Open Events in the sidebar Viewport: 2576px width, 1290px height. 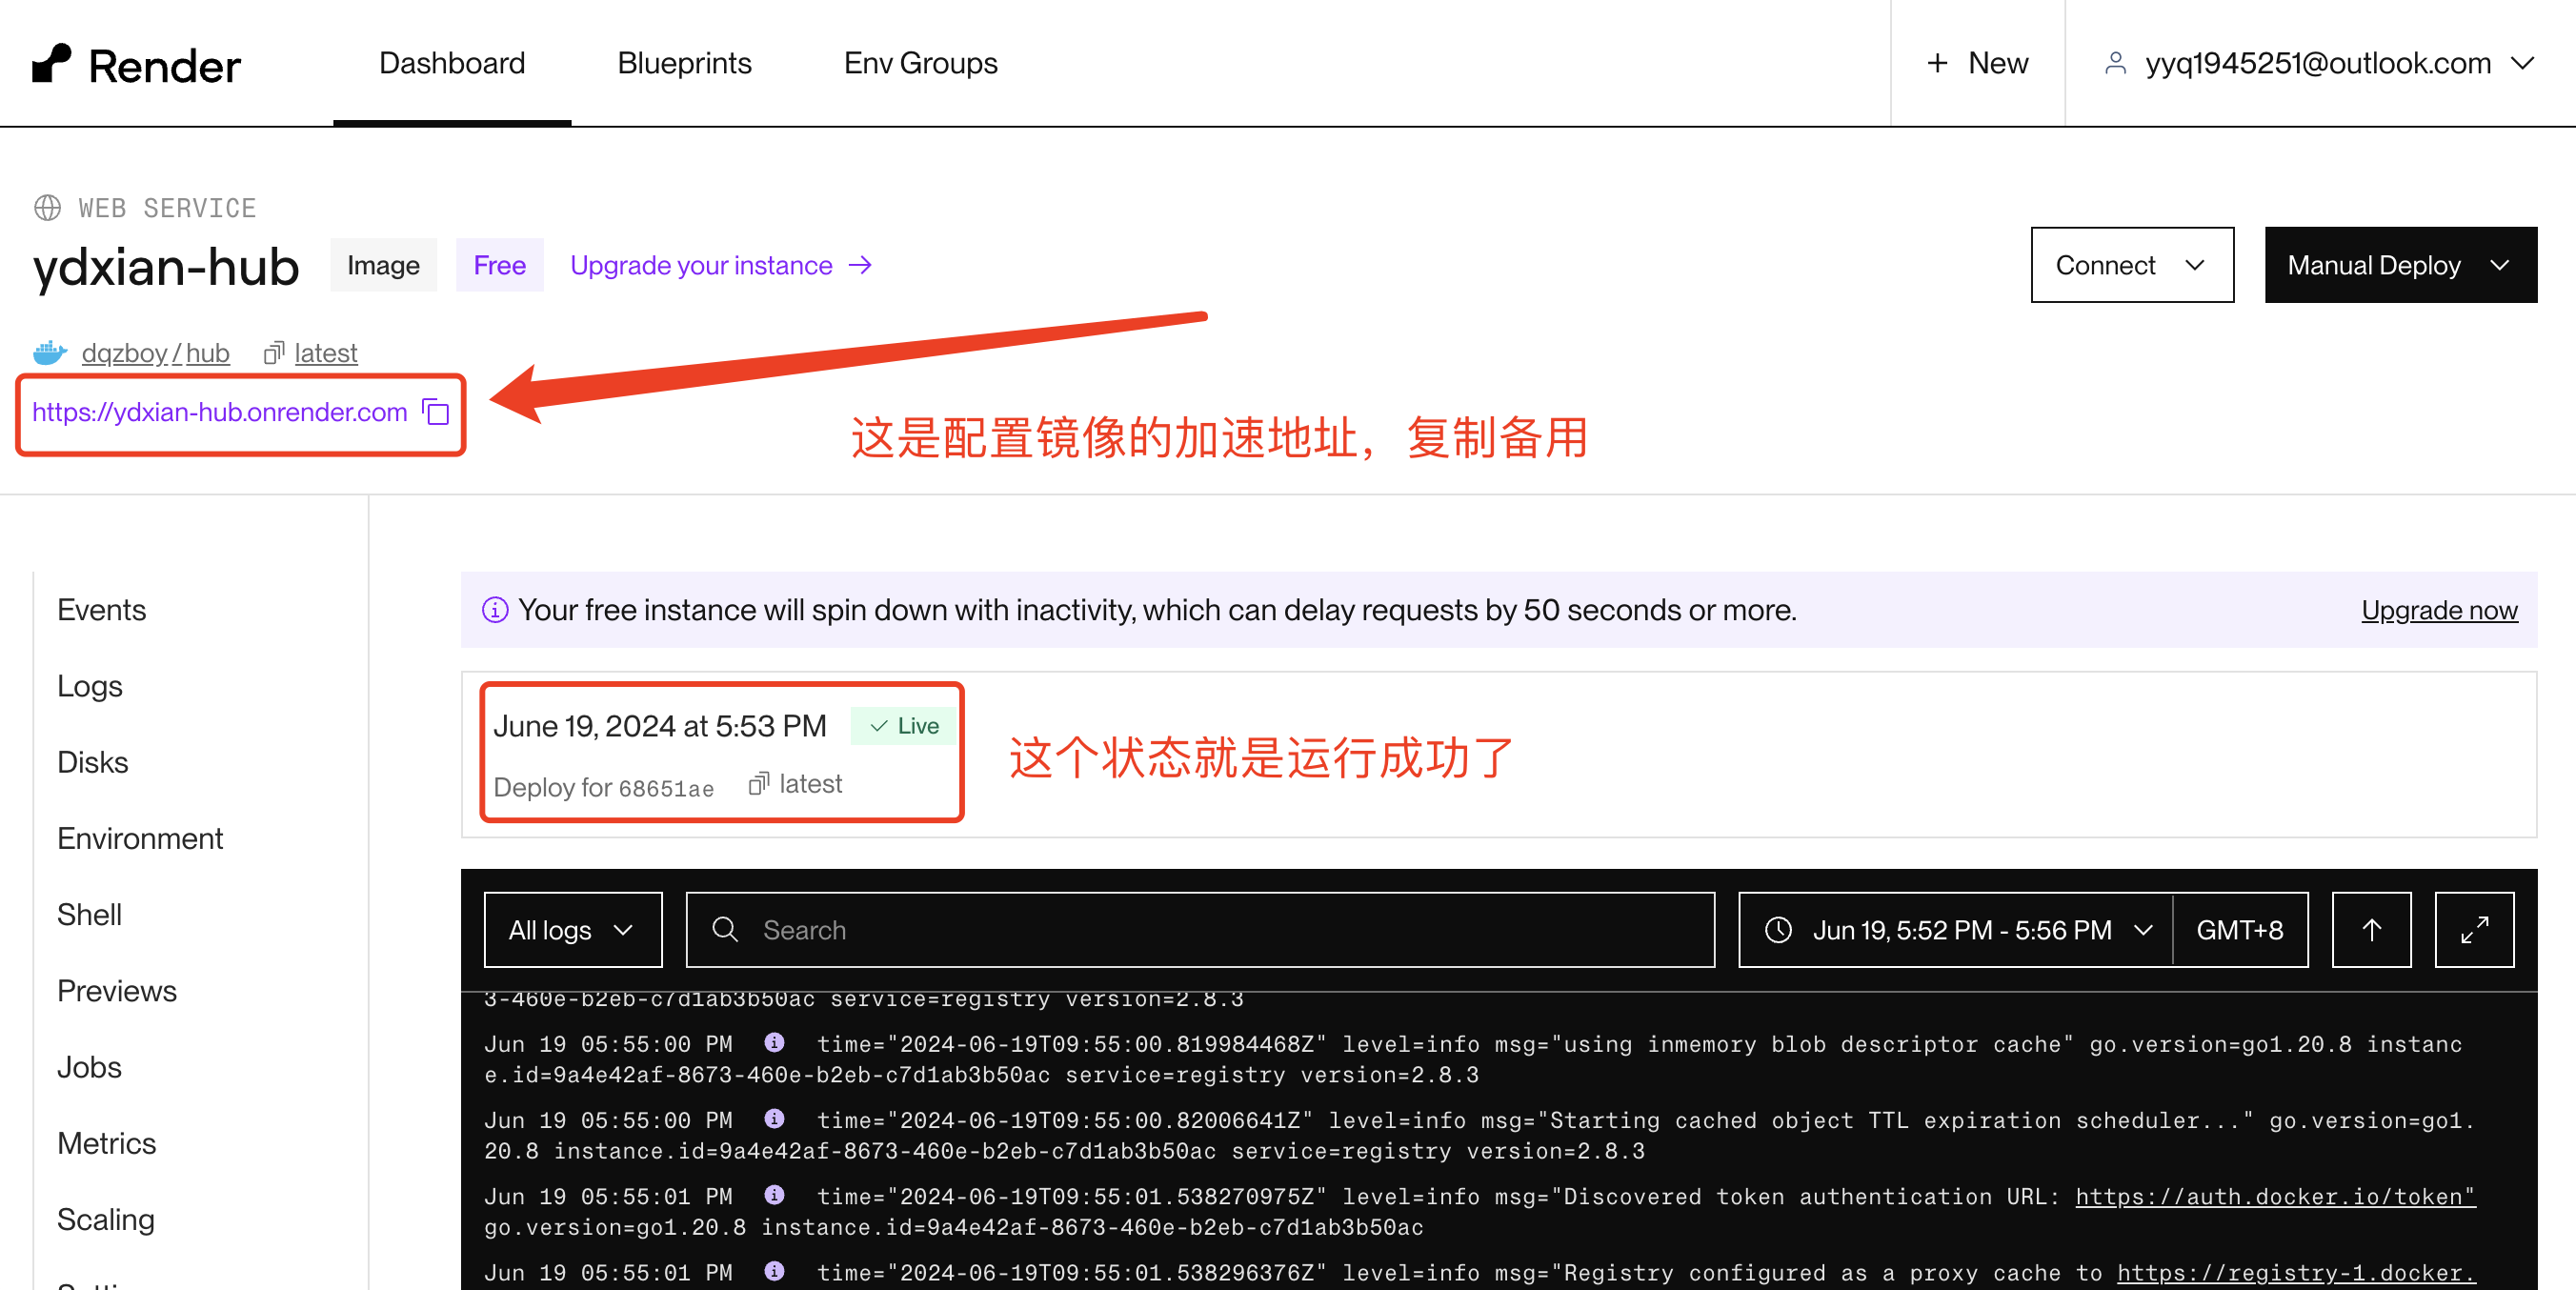click(101, 610)
